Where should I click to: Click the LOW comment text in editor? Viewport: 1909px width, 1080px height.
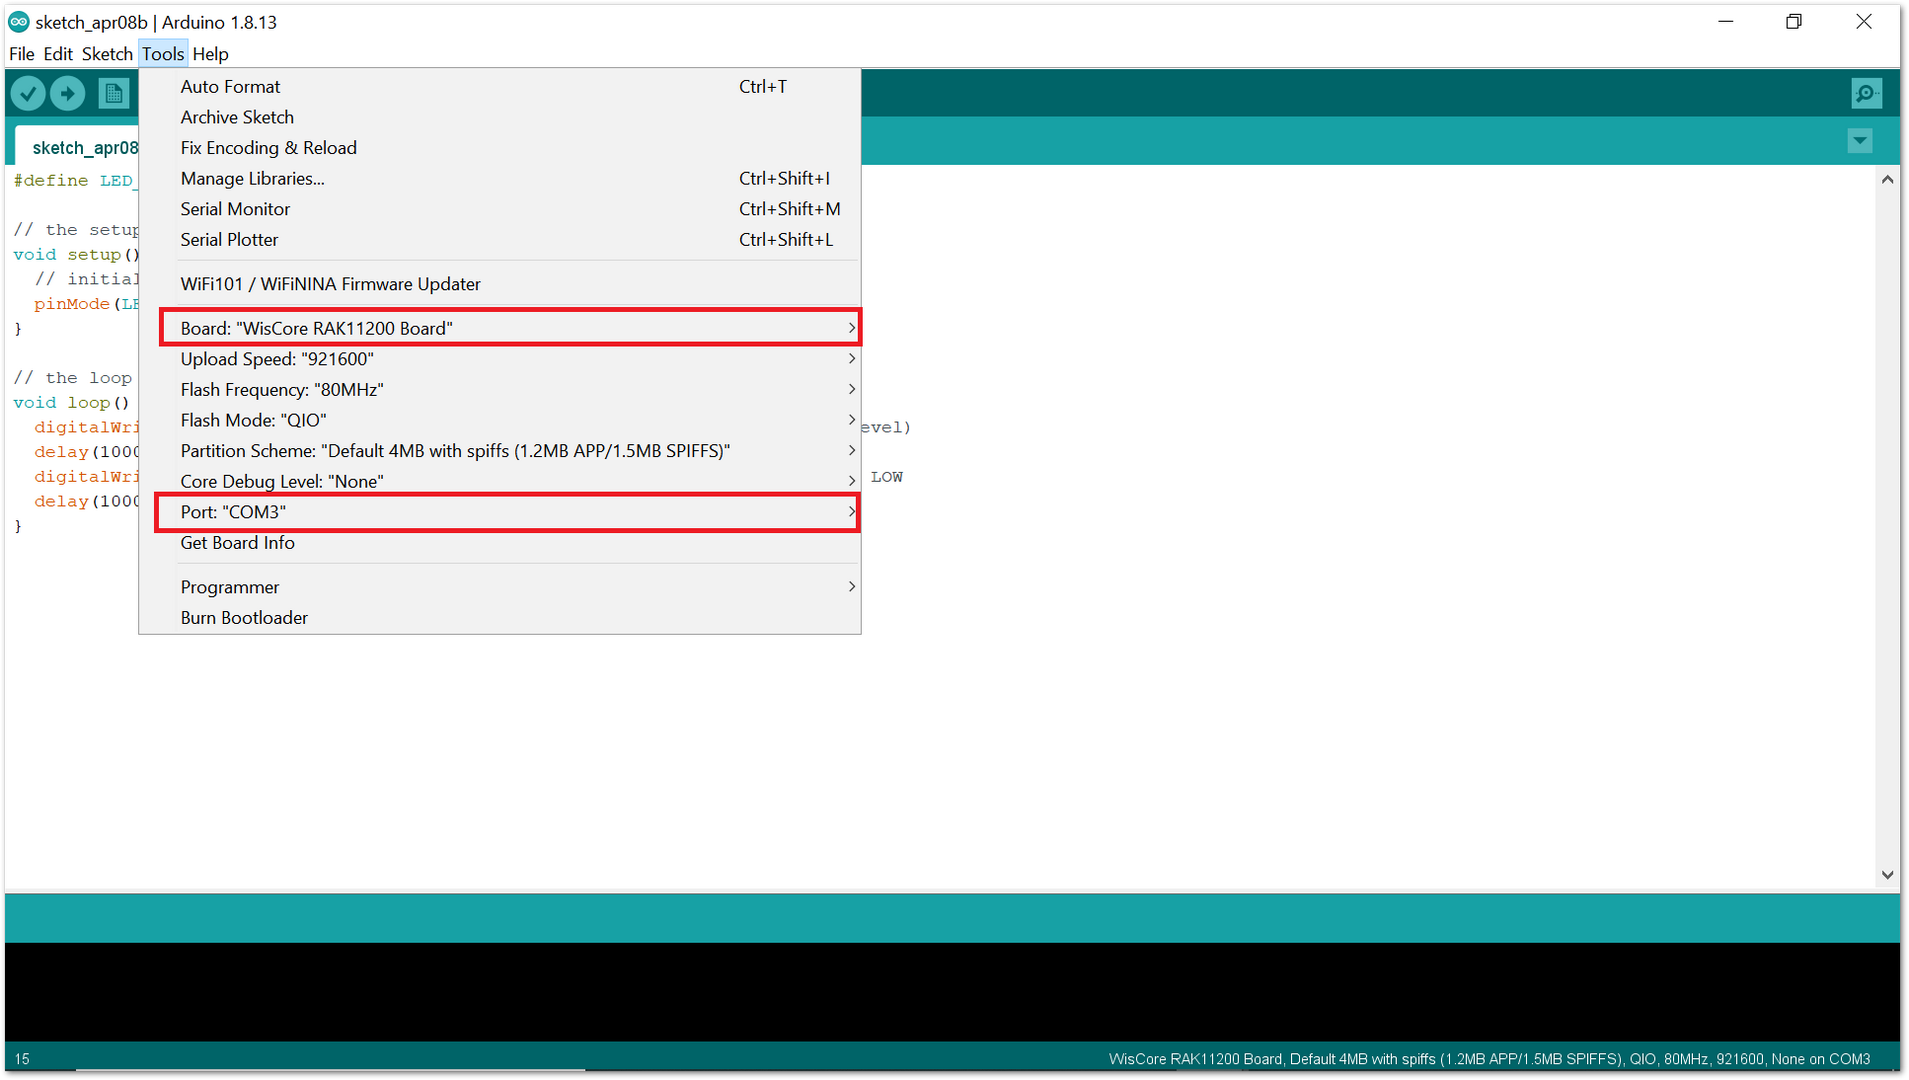click(886, 477)
